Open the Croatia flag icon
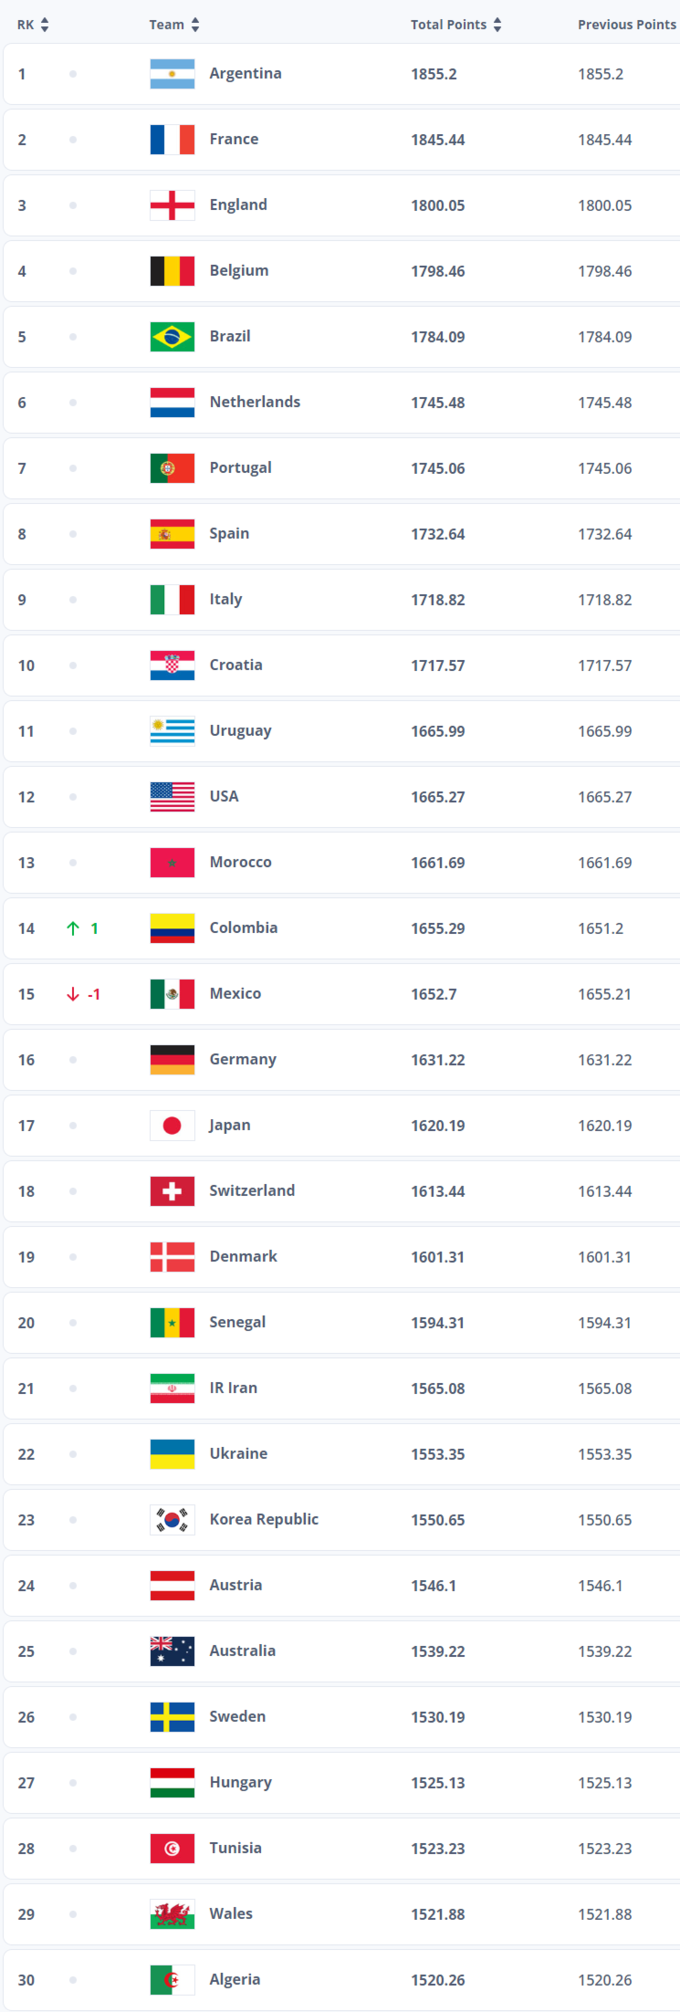Screen dimensions: 680x2012 pos(172,665)
